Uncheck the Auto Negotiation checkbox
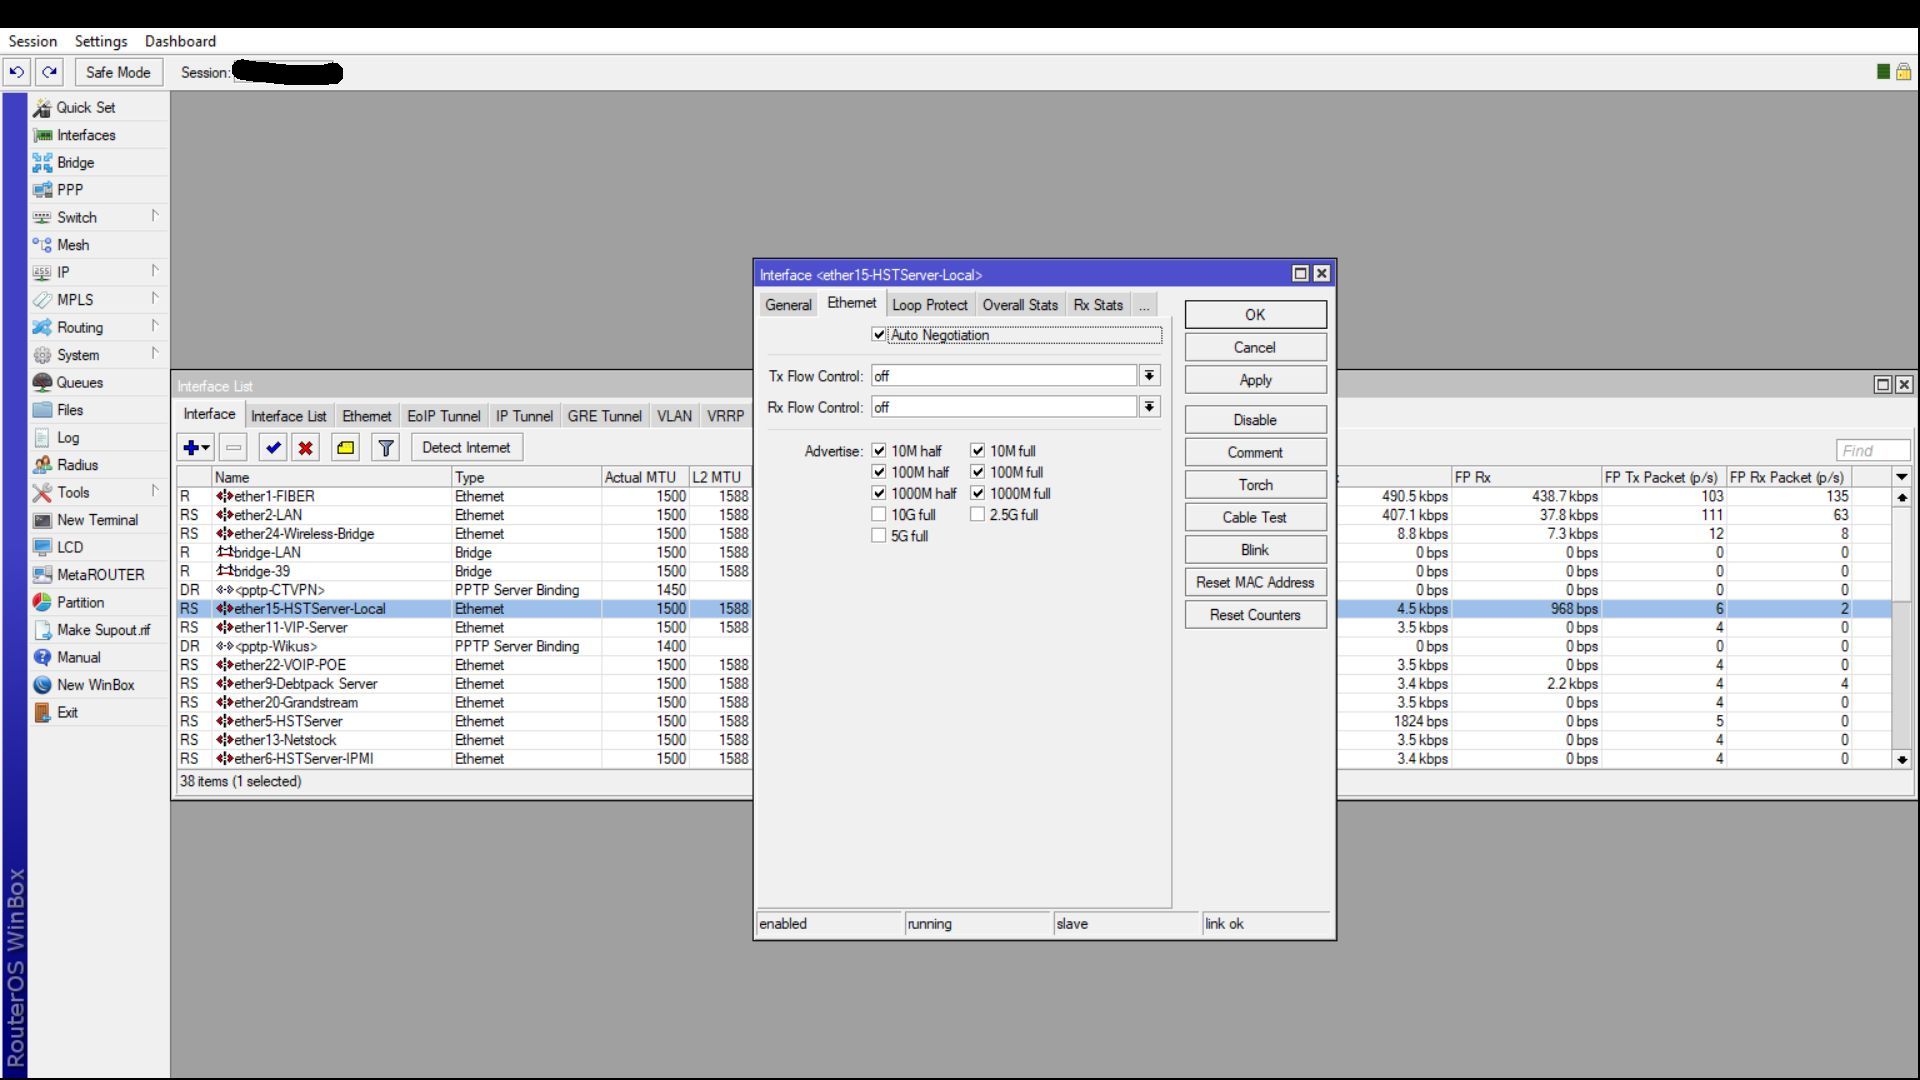1920x1080 pixels. click(879, 335)
